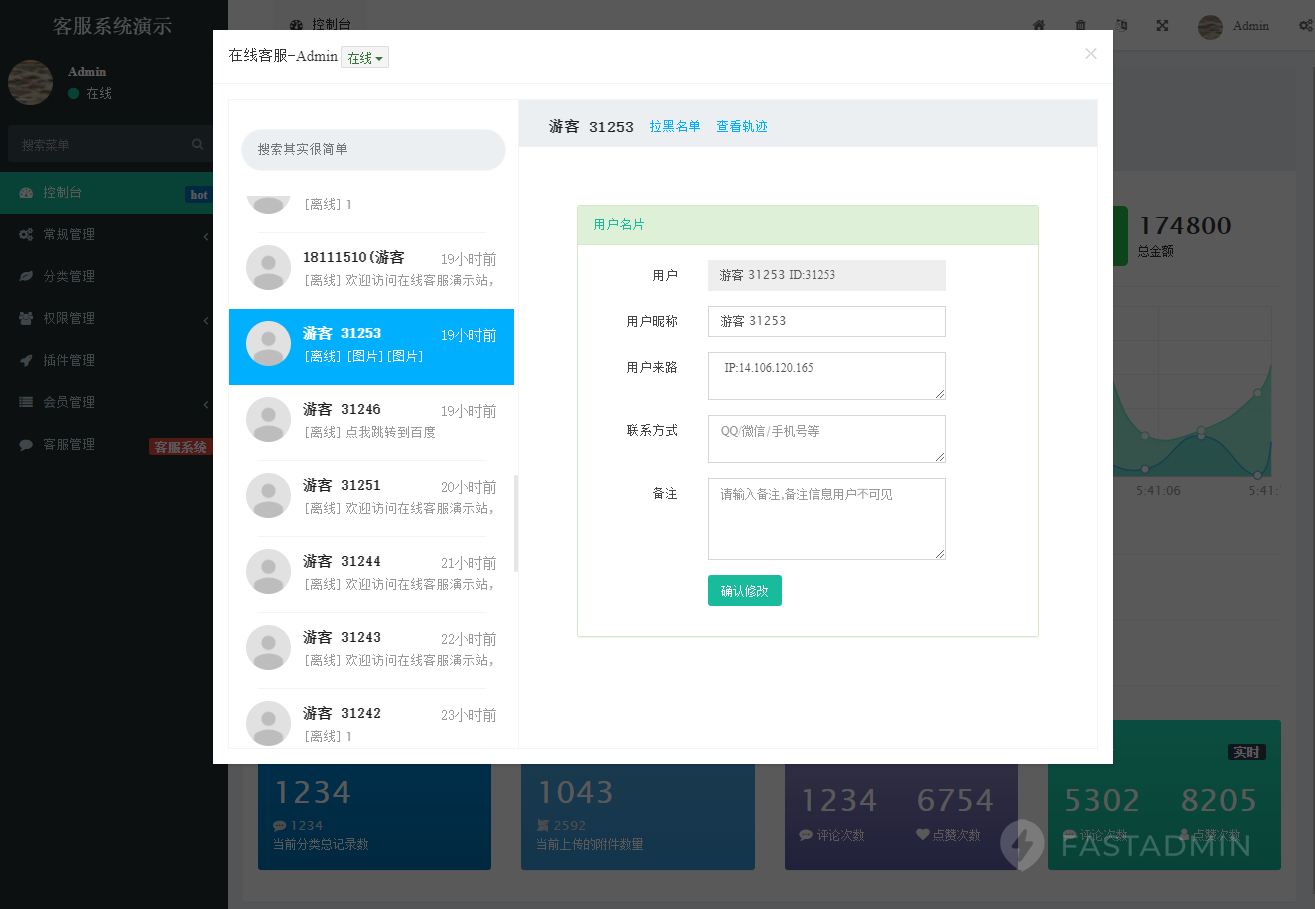The height and width of the screenshot is (909, 1315).
Task: Click the 确认修改 confirm button
Action: point(745,590)
